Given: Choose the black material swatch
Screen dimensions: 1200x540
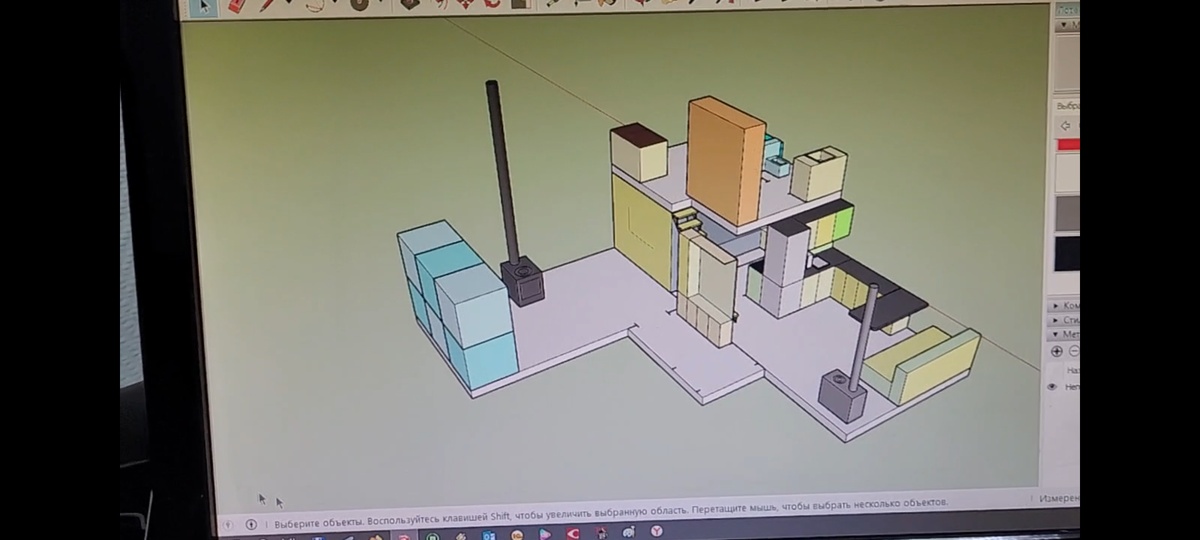Looking at the screenshot, I should [x=1067, y=253].
